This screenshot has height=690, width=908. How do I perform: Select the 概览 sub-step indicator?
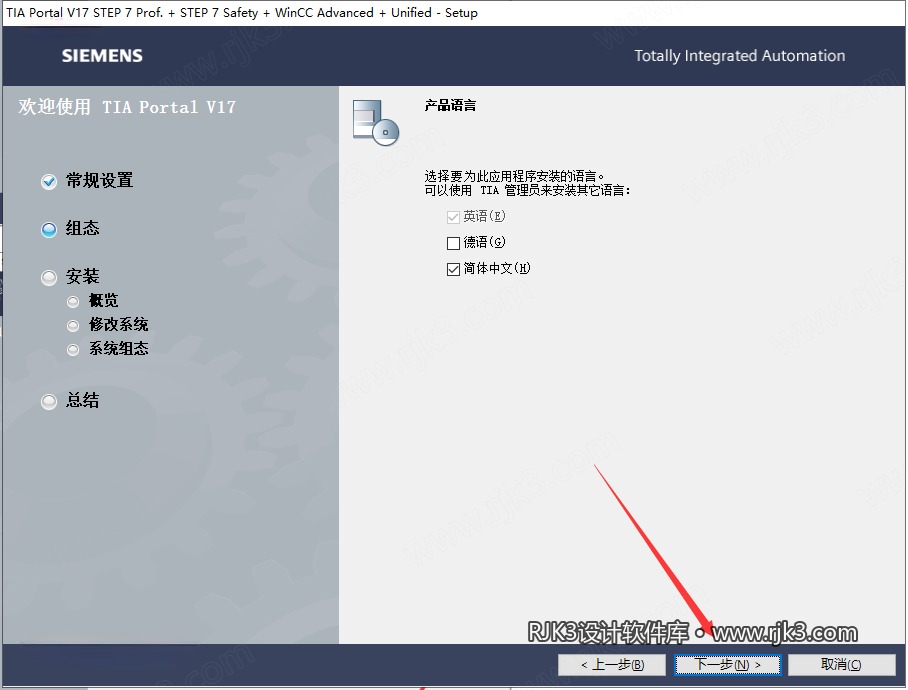[x=73, y=302]
